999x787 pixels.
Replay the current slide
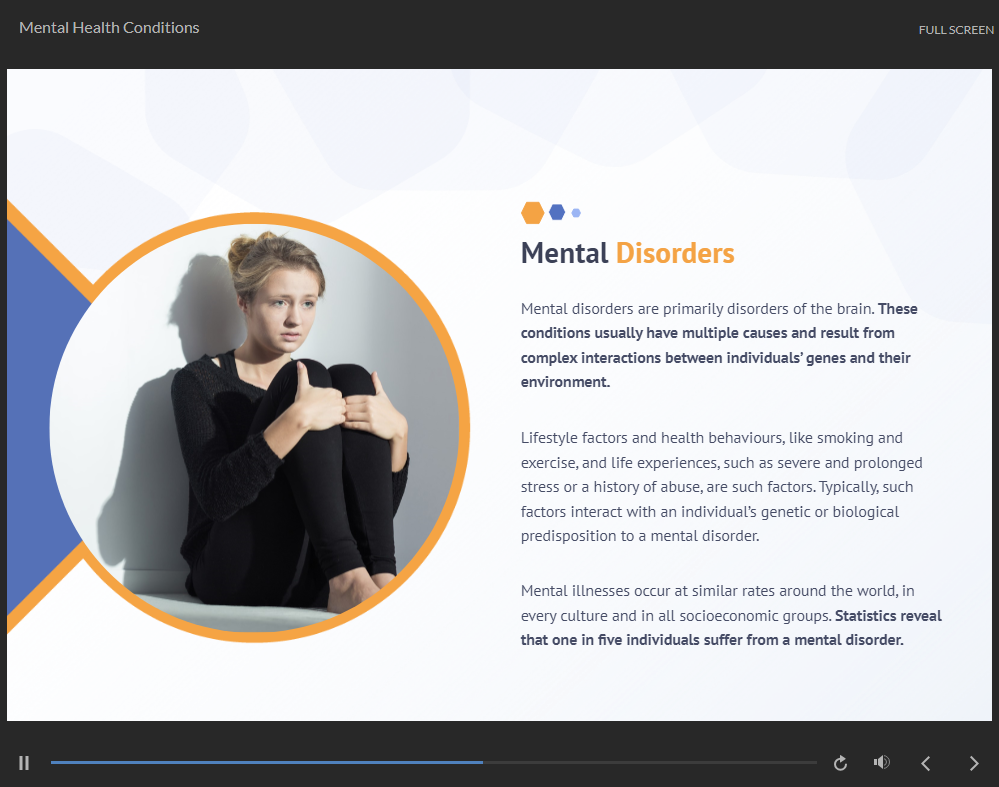coord(840,763)
